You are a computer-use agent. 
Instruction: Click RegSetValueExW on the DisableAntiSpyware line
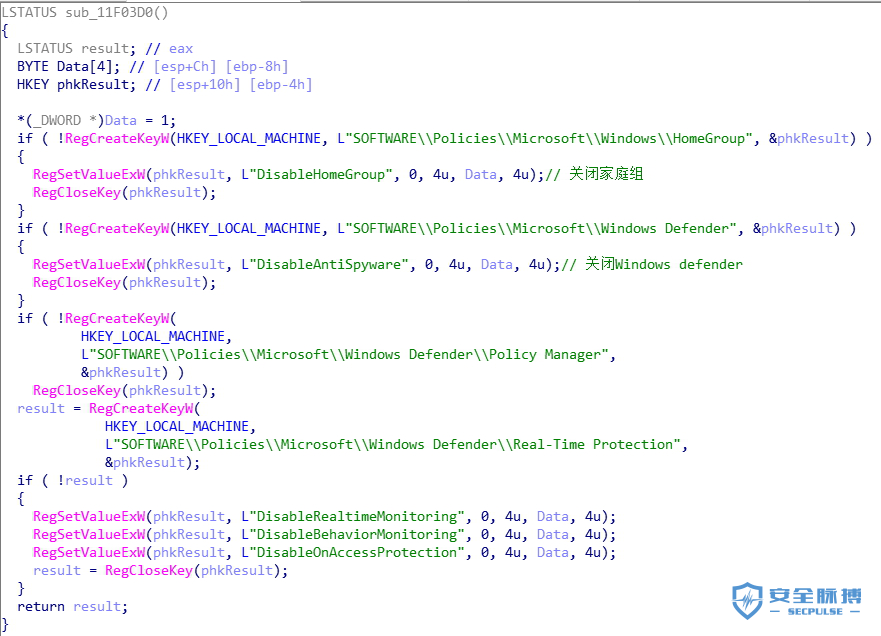coord(89,264)
